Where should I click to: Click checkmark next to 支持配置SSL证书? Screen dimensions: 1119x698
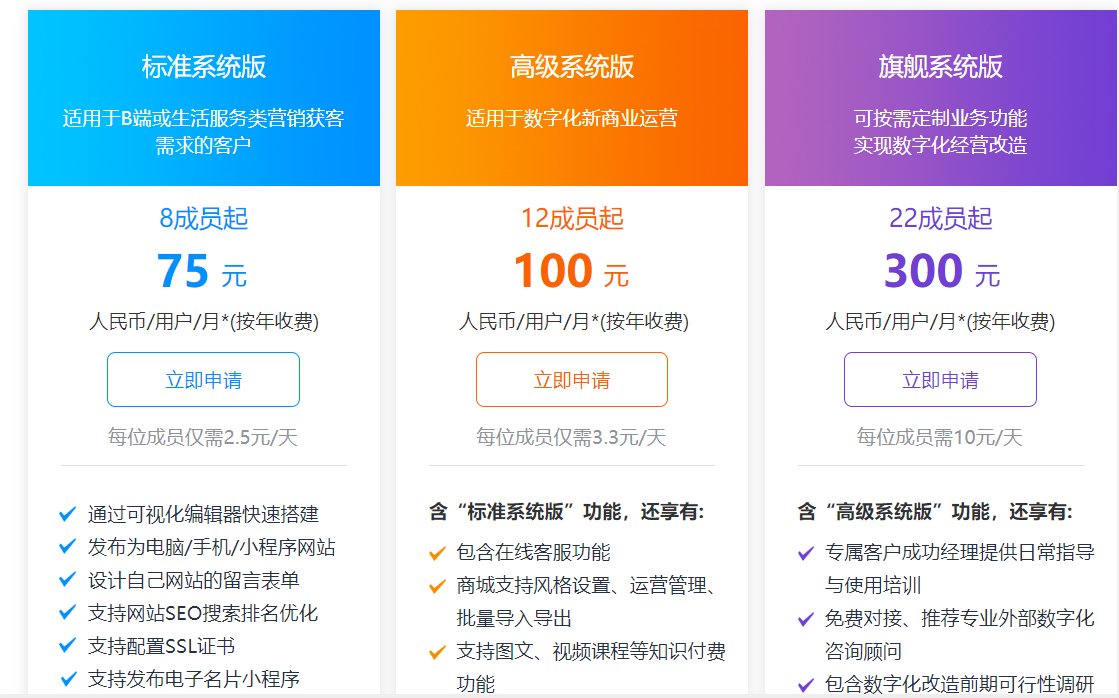coord(68,646)
